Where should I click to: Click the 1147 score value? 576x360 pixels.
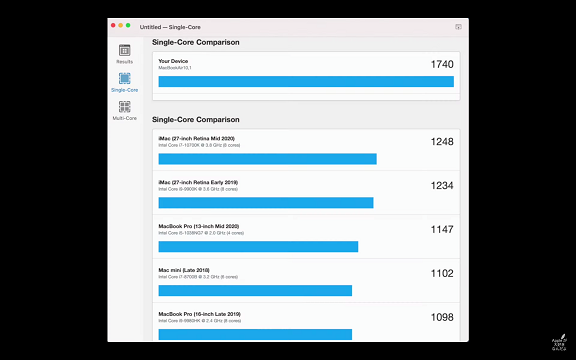pyautogui.click(x=442, y=230)
